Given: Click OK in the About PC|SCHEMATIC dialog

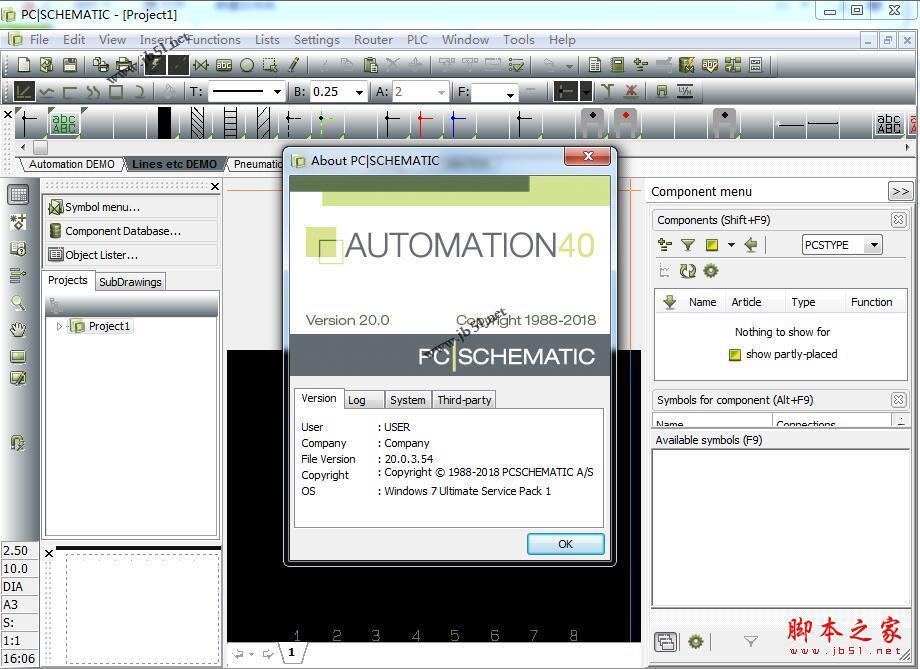Looking at the screenshot, I should coord(566,544).
